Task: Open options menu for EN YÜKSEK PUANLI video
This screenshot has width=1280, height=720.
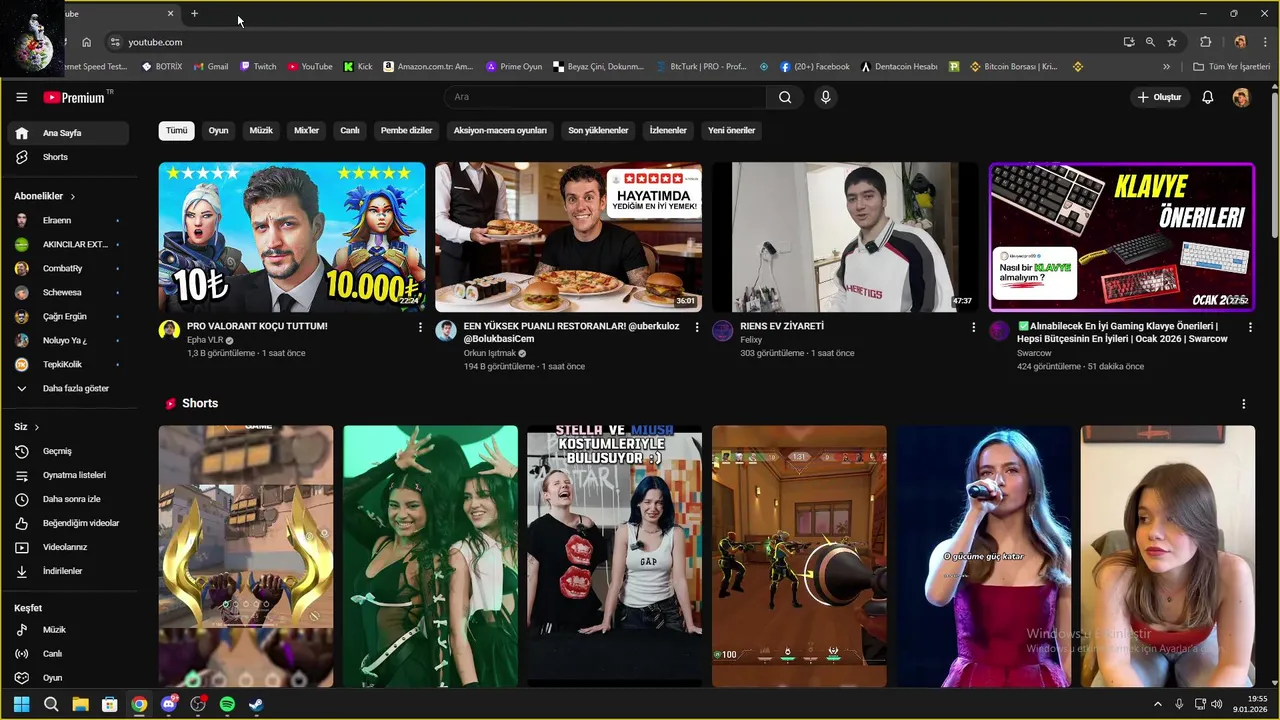Action: click(x=697, y=327)
